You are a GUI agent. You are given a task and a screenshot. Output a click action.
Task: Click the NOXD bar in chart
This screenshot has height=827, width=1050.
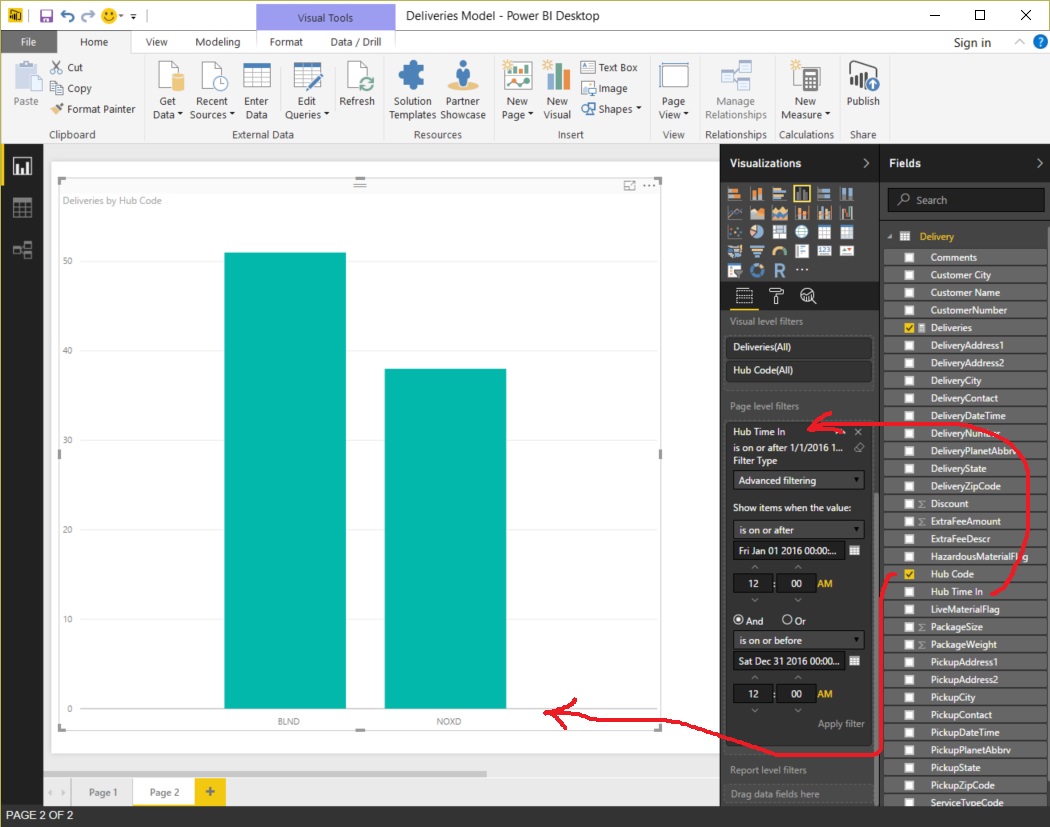(445, 538)
